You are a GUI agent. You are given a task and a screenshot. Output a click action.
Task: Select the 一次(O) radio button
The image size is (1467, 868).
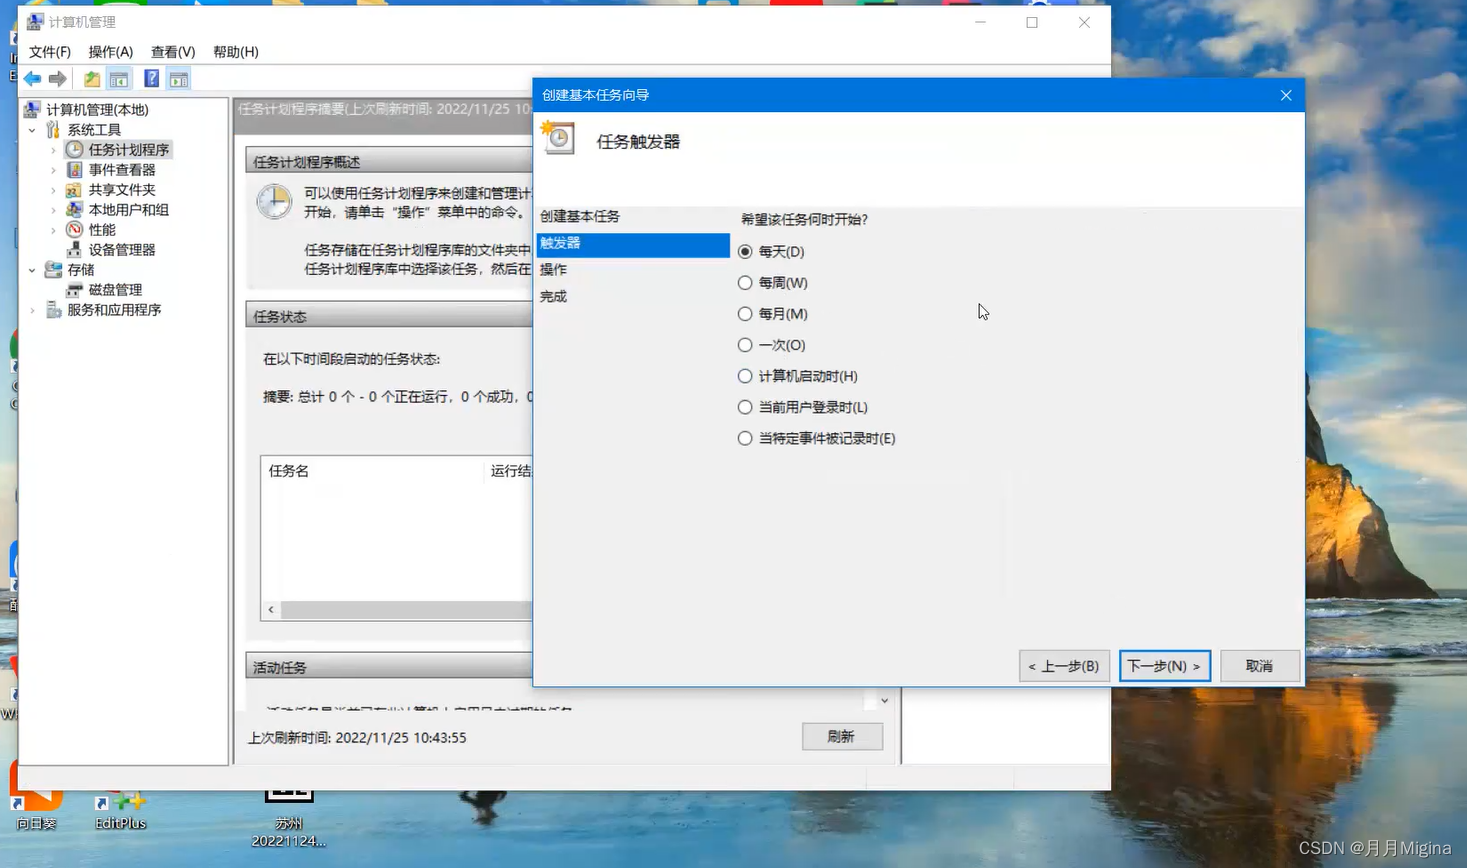point(745,344)
